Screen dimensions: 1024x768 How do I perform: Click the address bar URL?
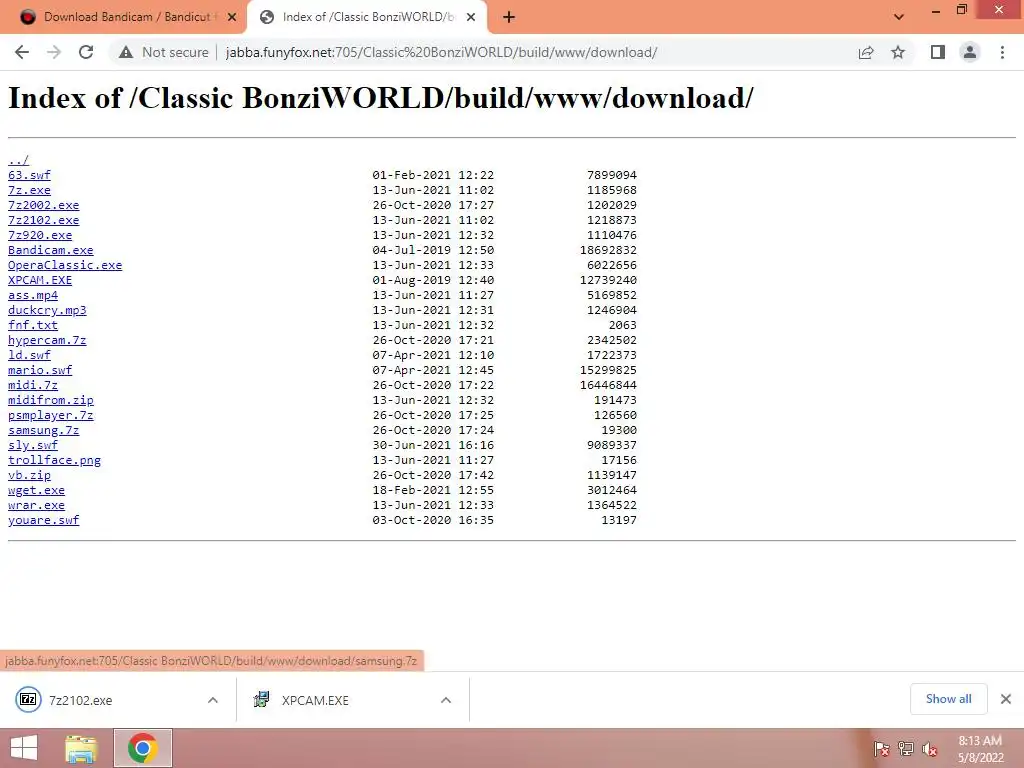coord(441,52)
